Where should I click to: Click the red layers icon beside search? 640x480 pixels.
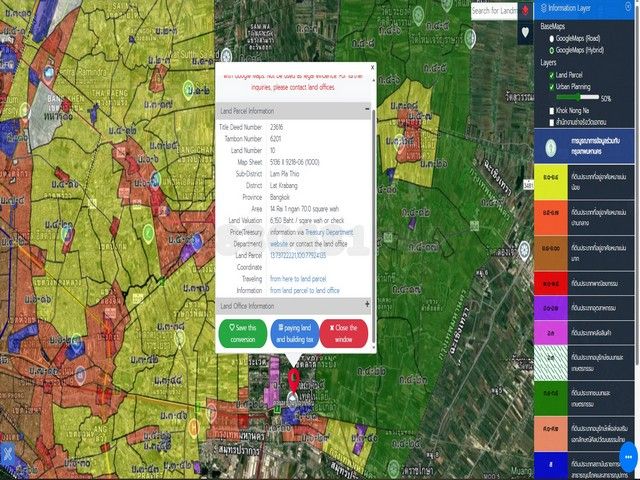pyautogui.click(x=526, y=11)
